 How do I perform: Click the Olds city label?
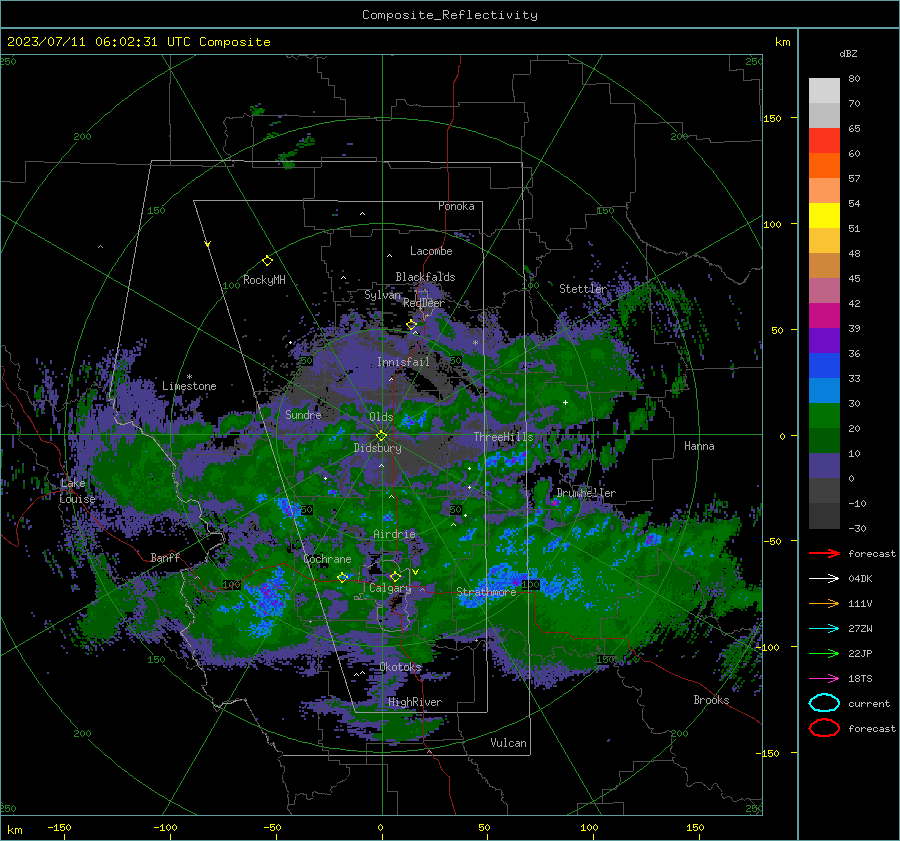point(381,417)
